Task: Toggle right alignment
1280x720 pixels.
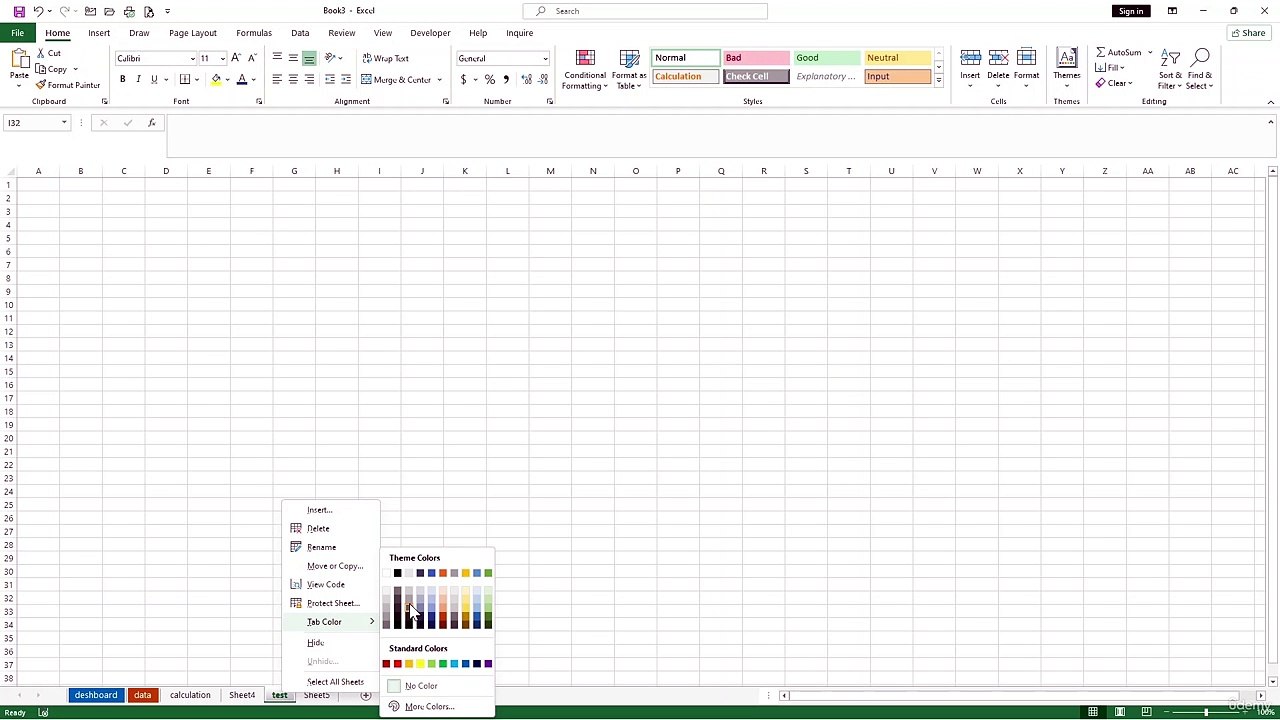Action: pyautogui.click(x=309, y=79)
